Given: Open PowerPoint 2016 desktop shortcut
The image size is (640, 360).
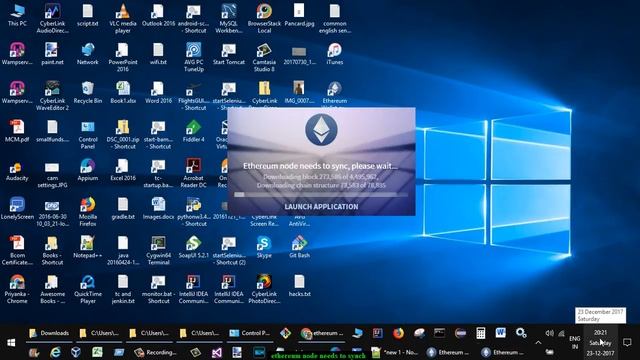Looking at the screenshot, I should [x=123, y=57].
